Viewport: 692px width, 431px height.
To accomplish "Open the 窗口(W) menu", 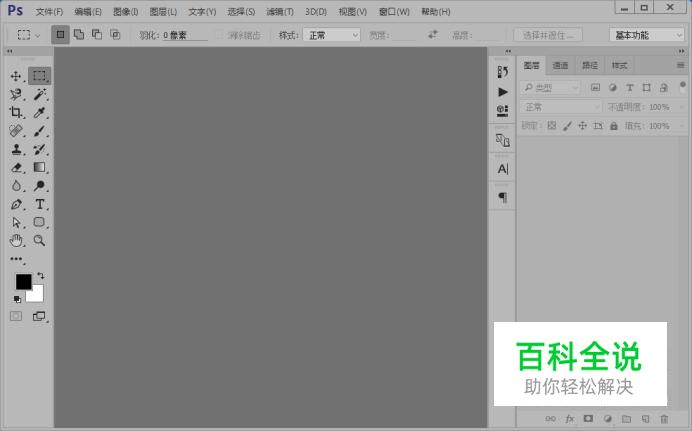I will coord(394,12).
